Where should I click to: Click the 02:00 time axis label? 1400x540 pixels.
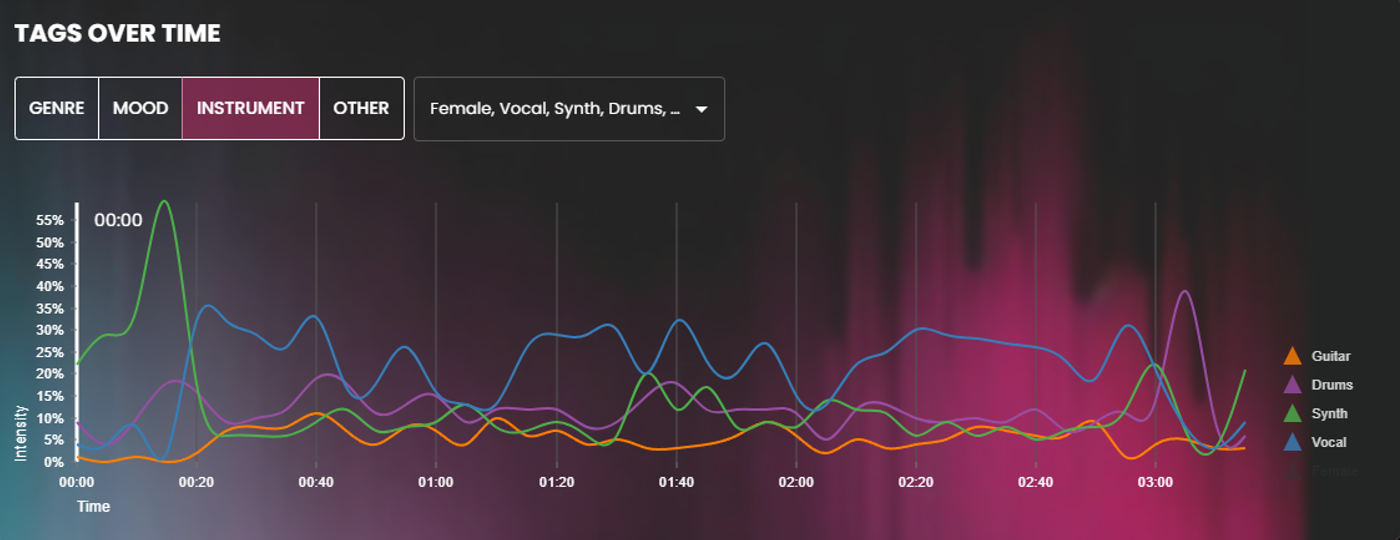pyautogui.click(x=796, y=482)
